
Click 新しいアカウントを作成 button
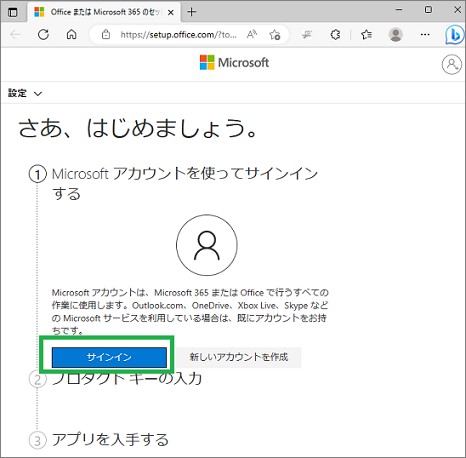(x=239, y=357)
